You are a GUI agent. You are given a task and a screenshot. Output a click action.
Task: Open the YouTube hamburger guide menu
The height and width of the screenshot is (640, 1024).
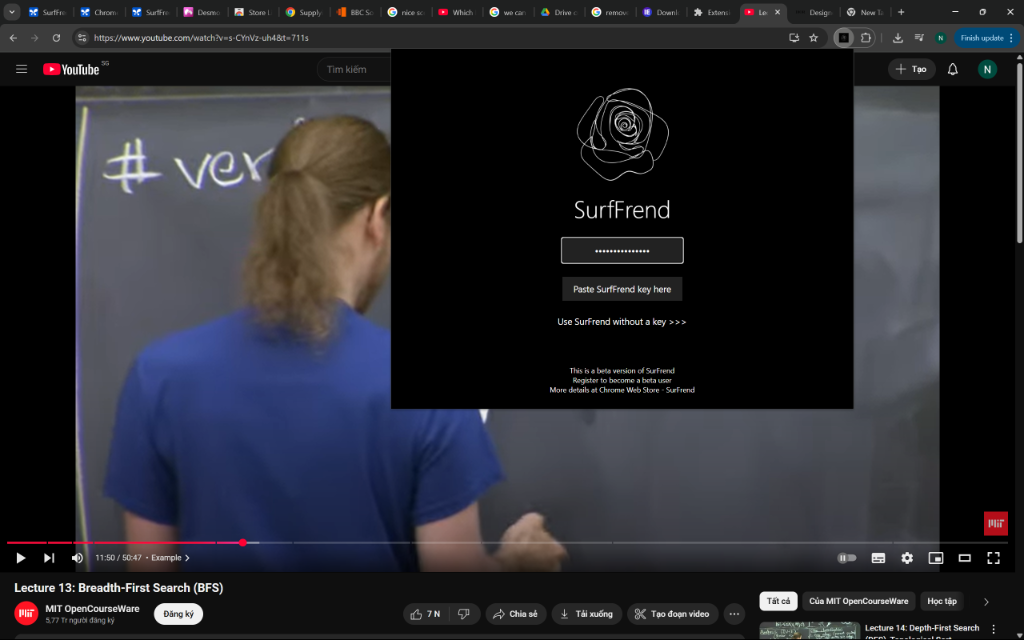22,69
